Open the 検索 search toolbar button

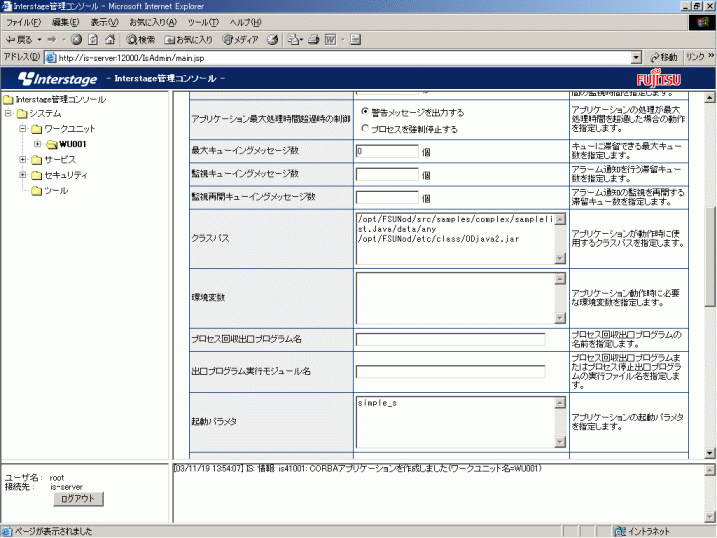point(141,40)
